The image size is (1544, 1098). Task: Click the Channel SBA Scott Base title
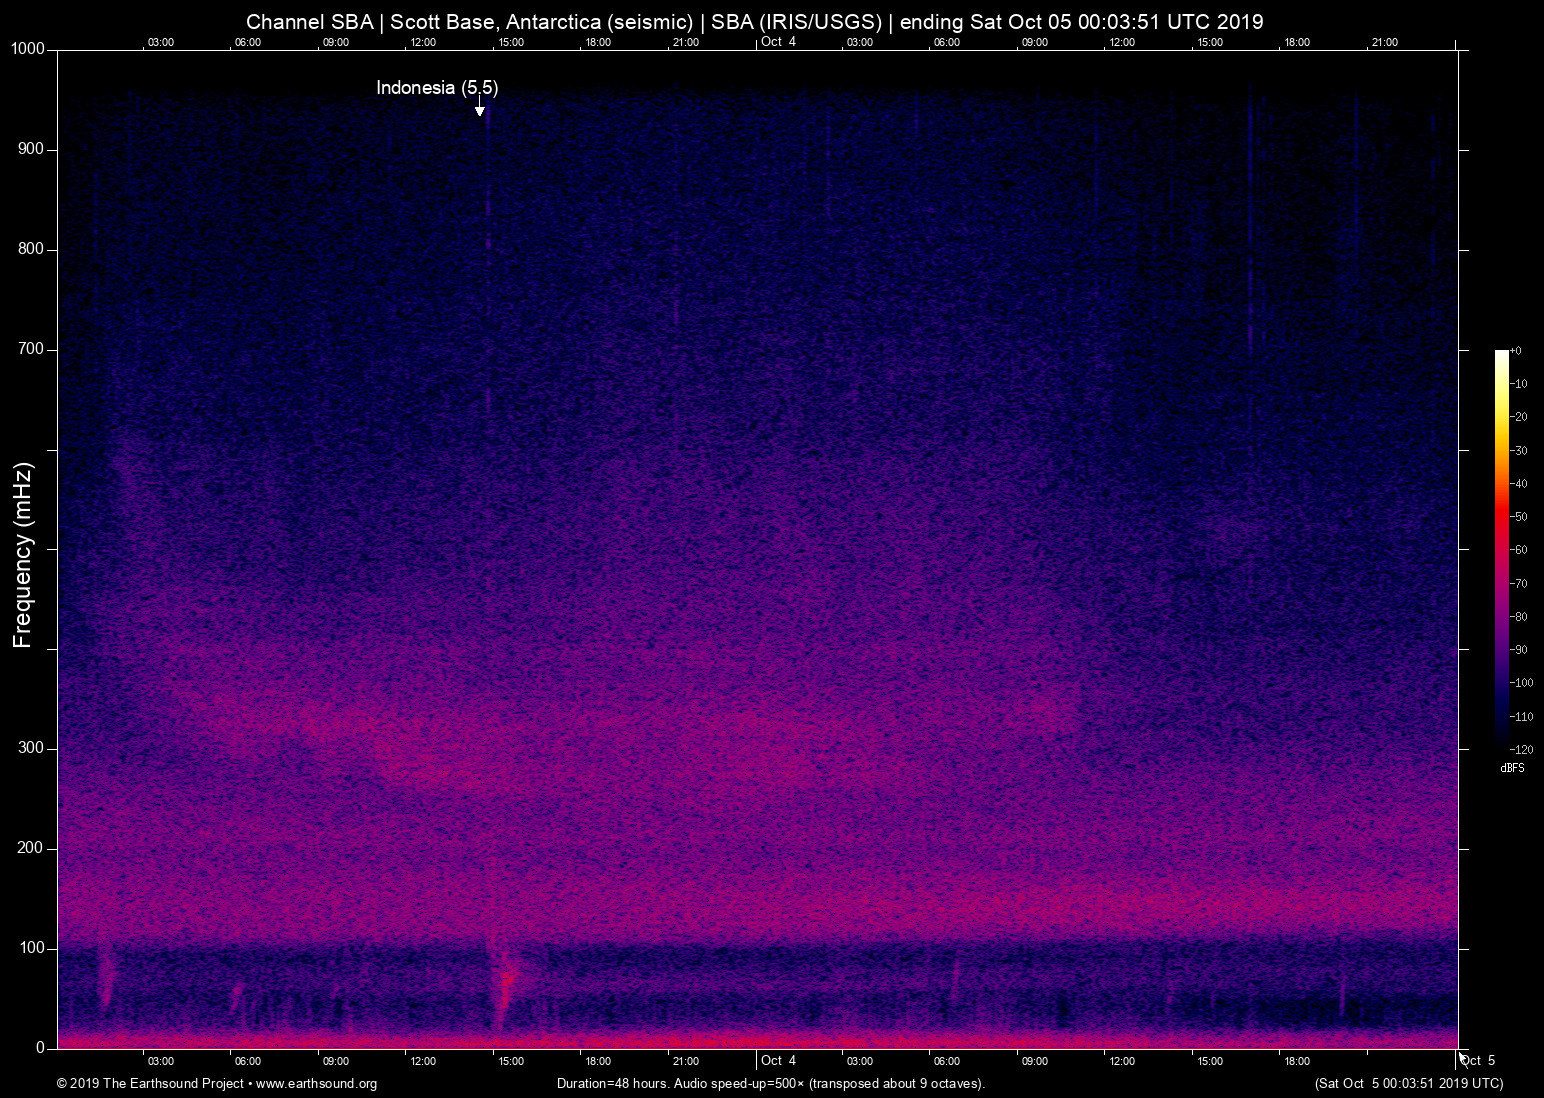point(754,22)
